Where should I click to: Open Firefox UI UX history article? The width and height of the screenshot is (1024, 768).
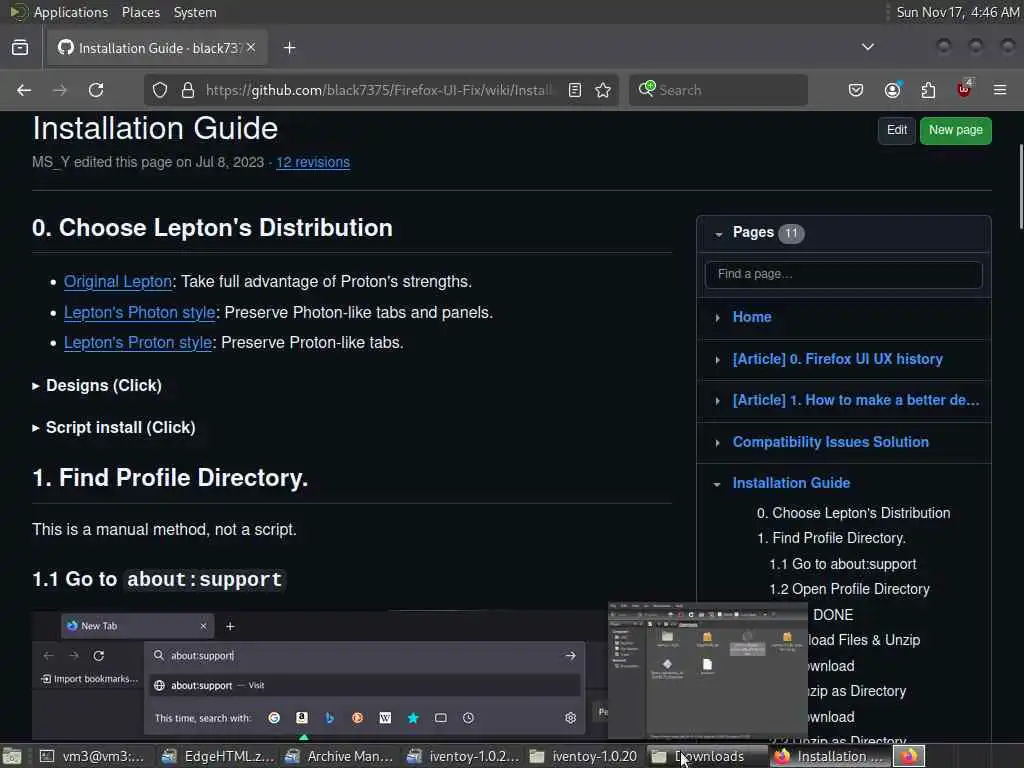837,359
